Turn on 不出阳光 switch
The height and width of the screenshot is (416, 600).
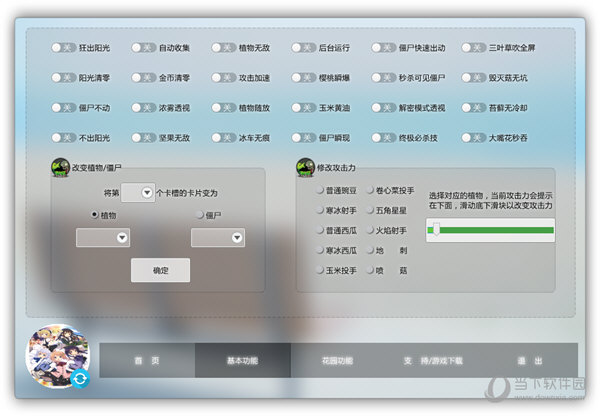[64, 137]
